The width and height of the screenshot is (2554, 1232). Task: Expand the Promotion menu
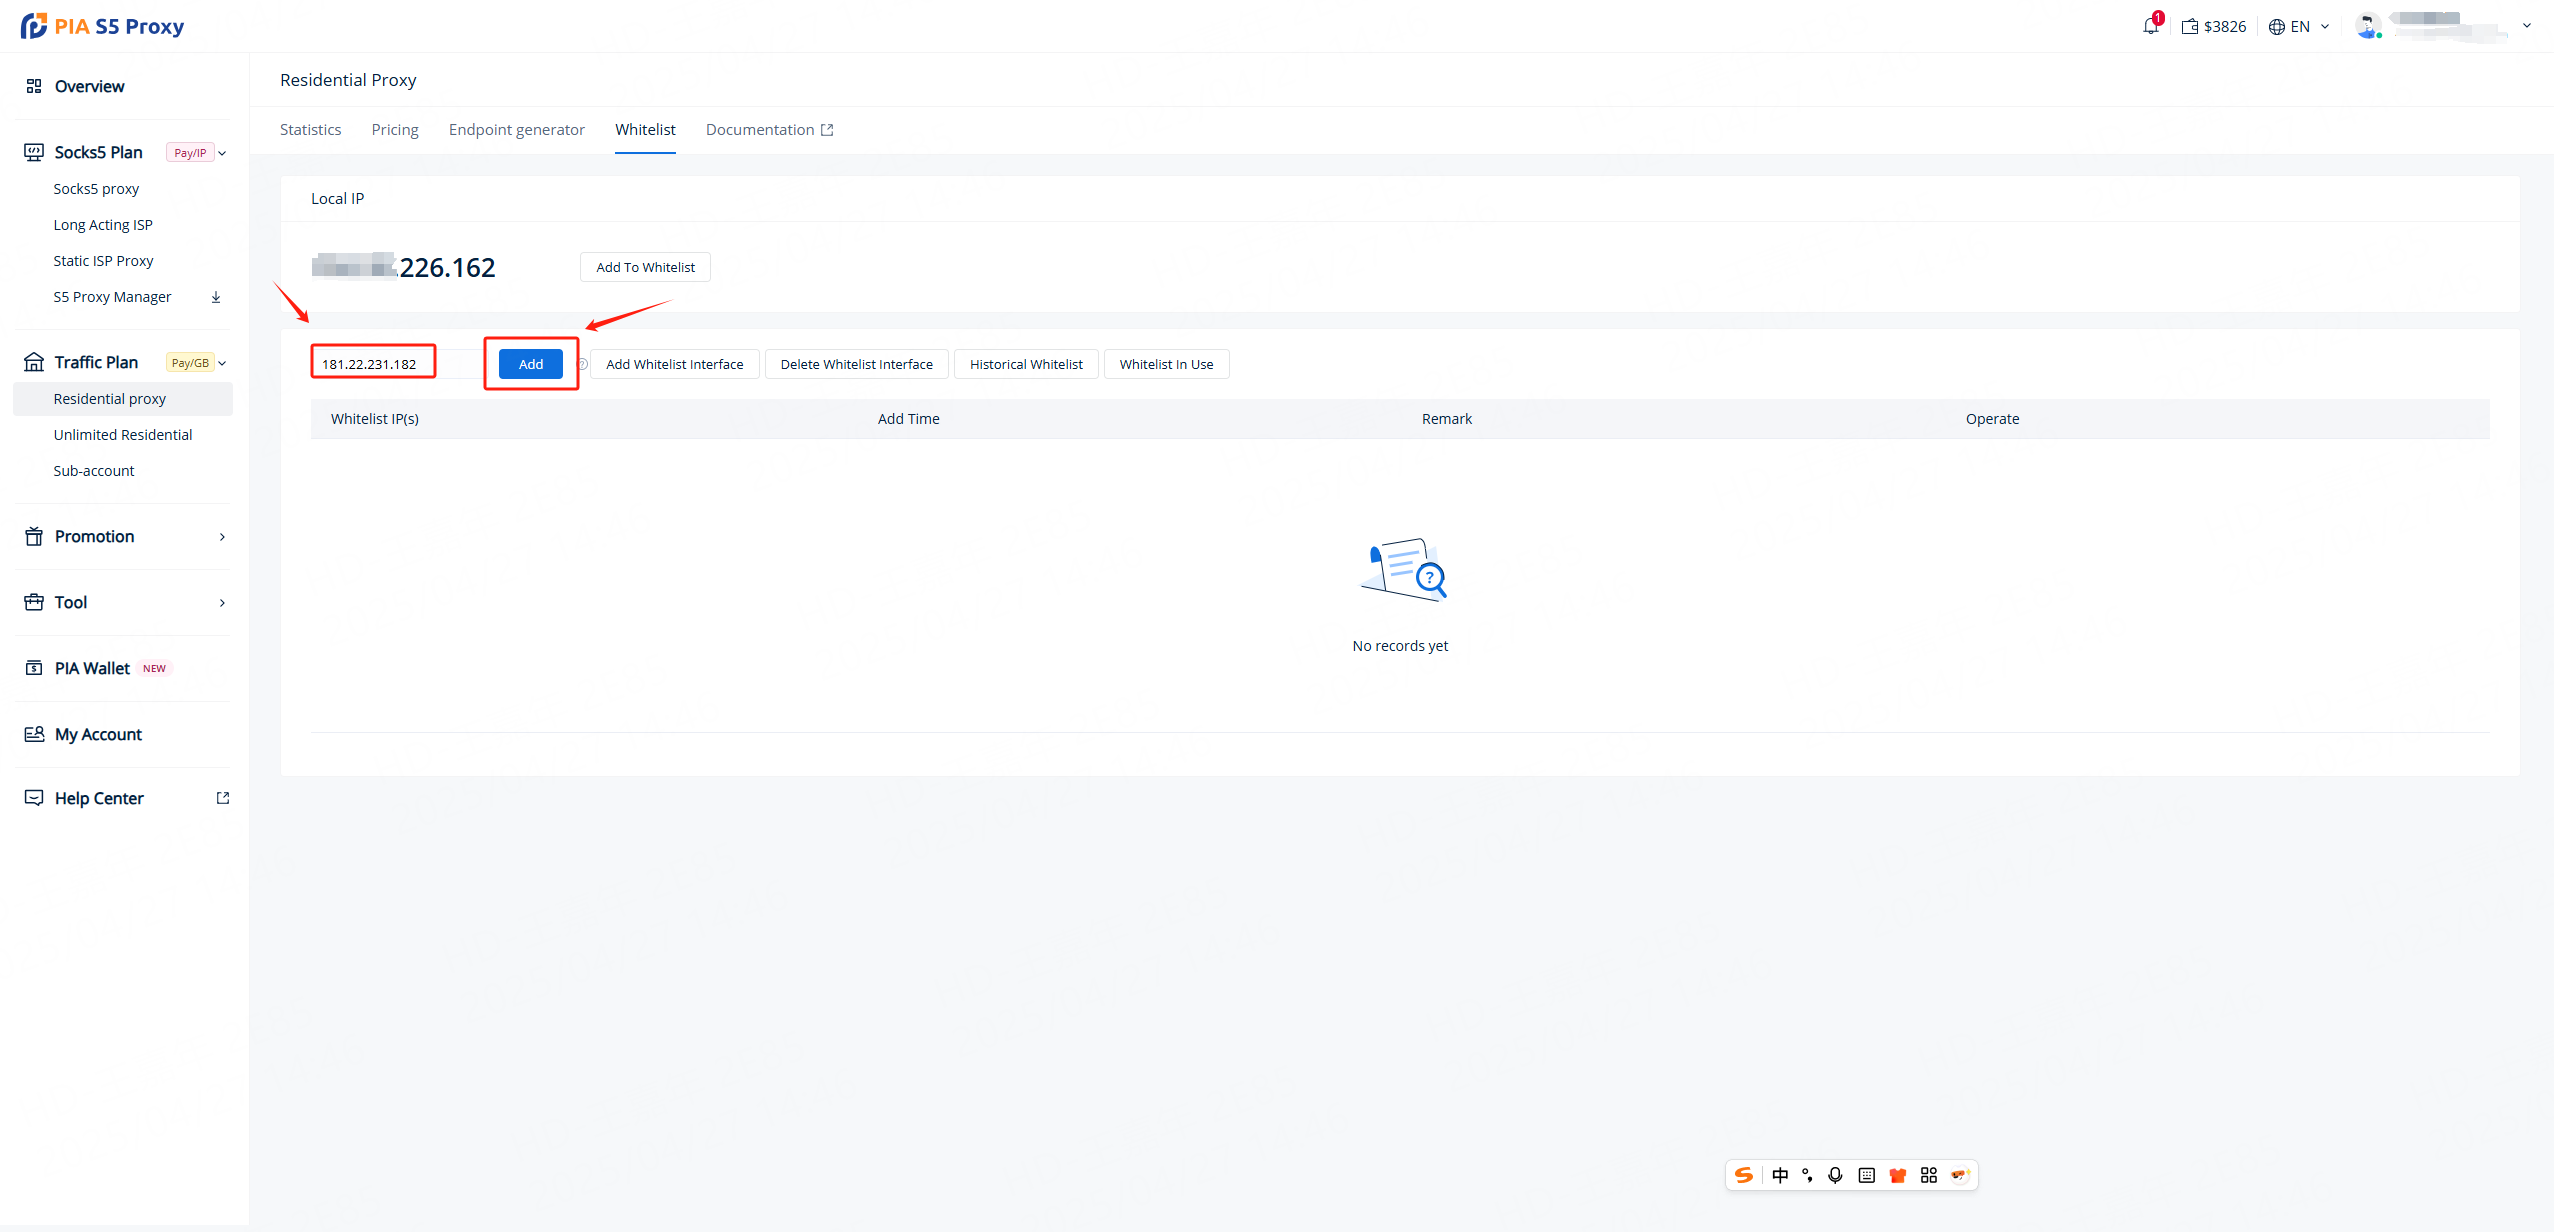tap(222, 537)
